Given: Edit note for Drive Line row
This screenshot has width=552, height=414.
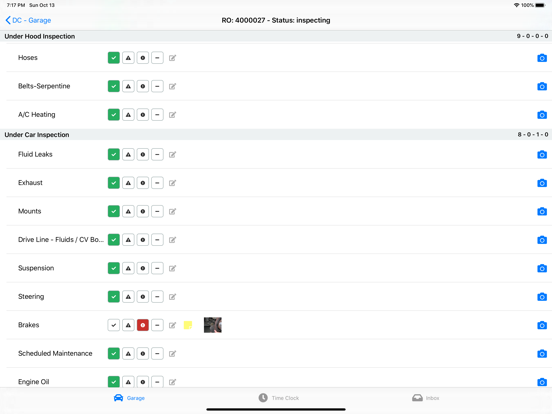Looking at the screenshot, I should [172, 240].
